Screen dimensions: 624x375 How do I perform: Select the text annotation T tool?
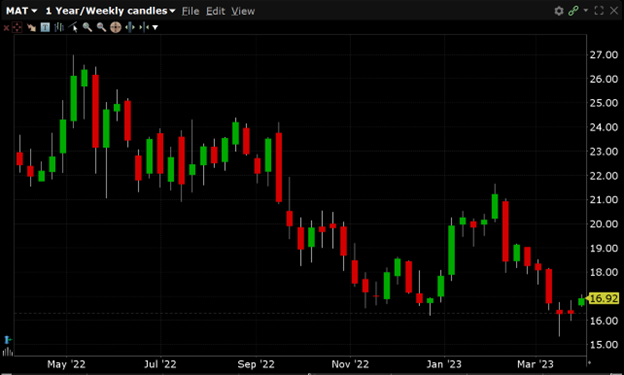pos(45,27)
